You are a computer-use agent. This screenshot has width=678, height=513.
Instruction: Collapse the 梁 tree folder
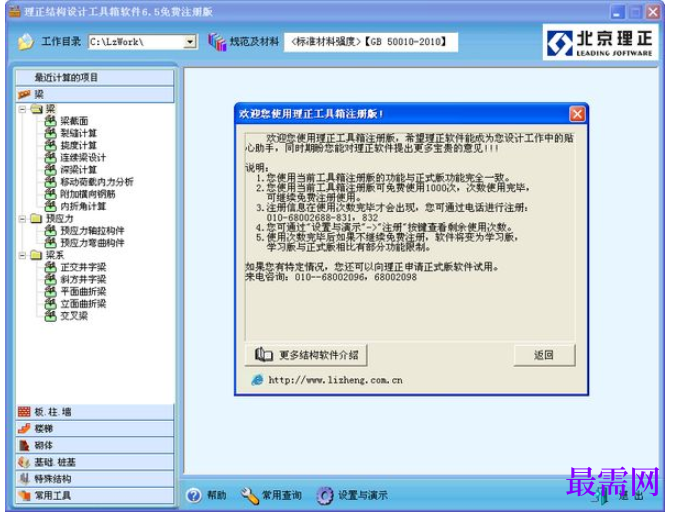23,109
